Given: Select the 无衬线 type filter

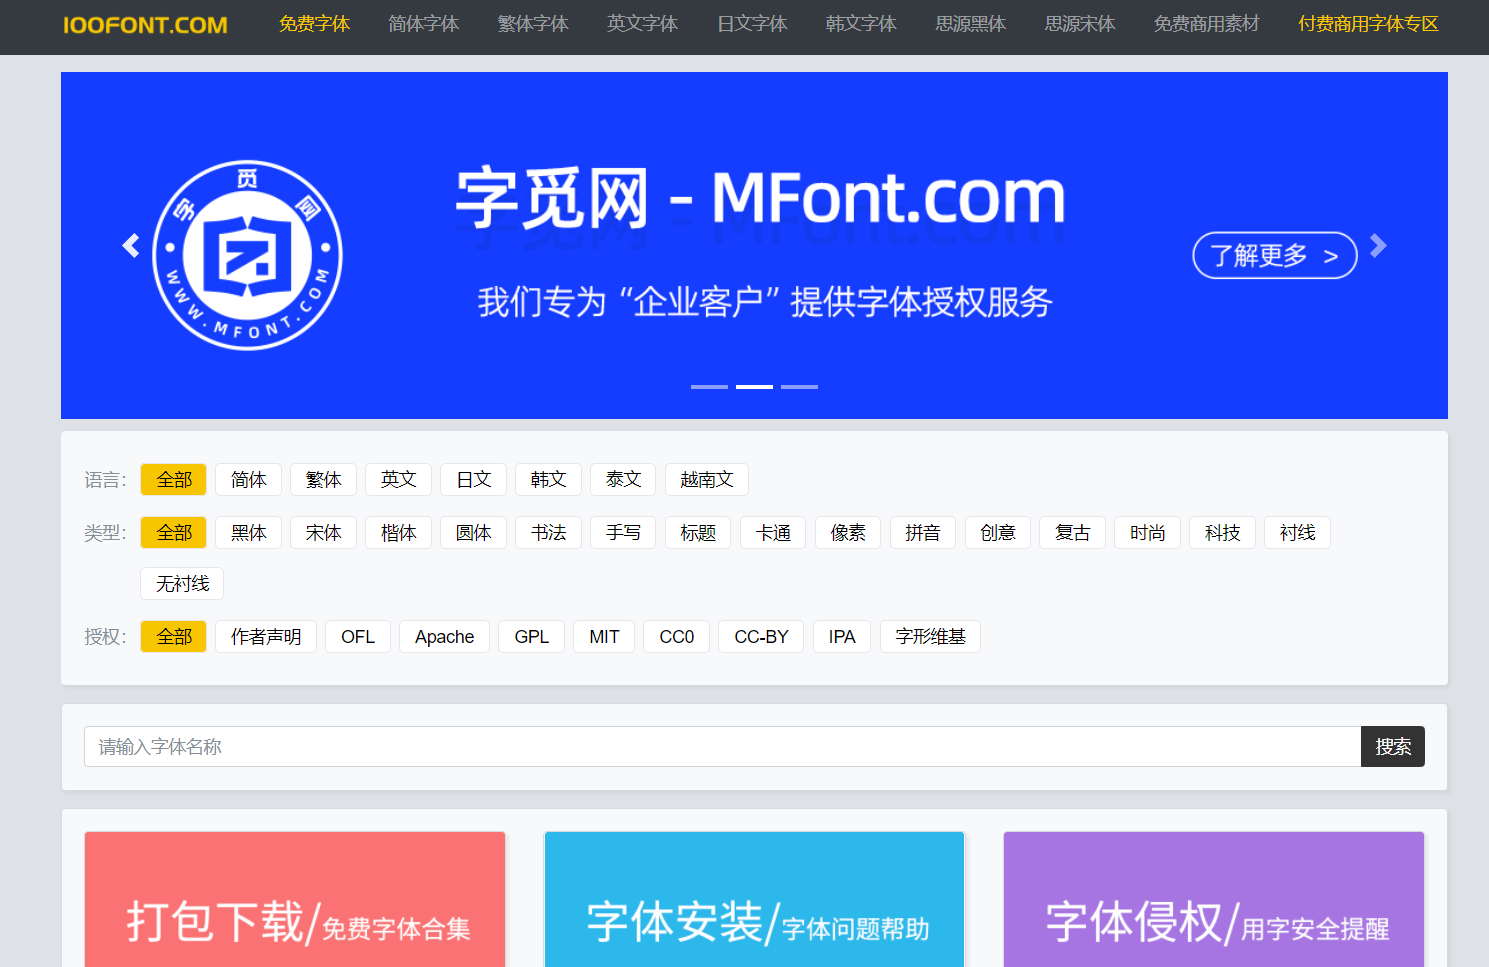Looking at the screenshot, I should [x=182, y=584].
